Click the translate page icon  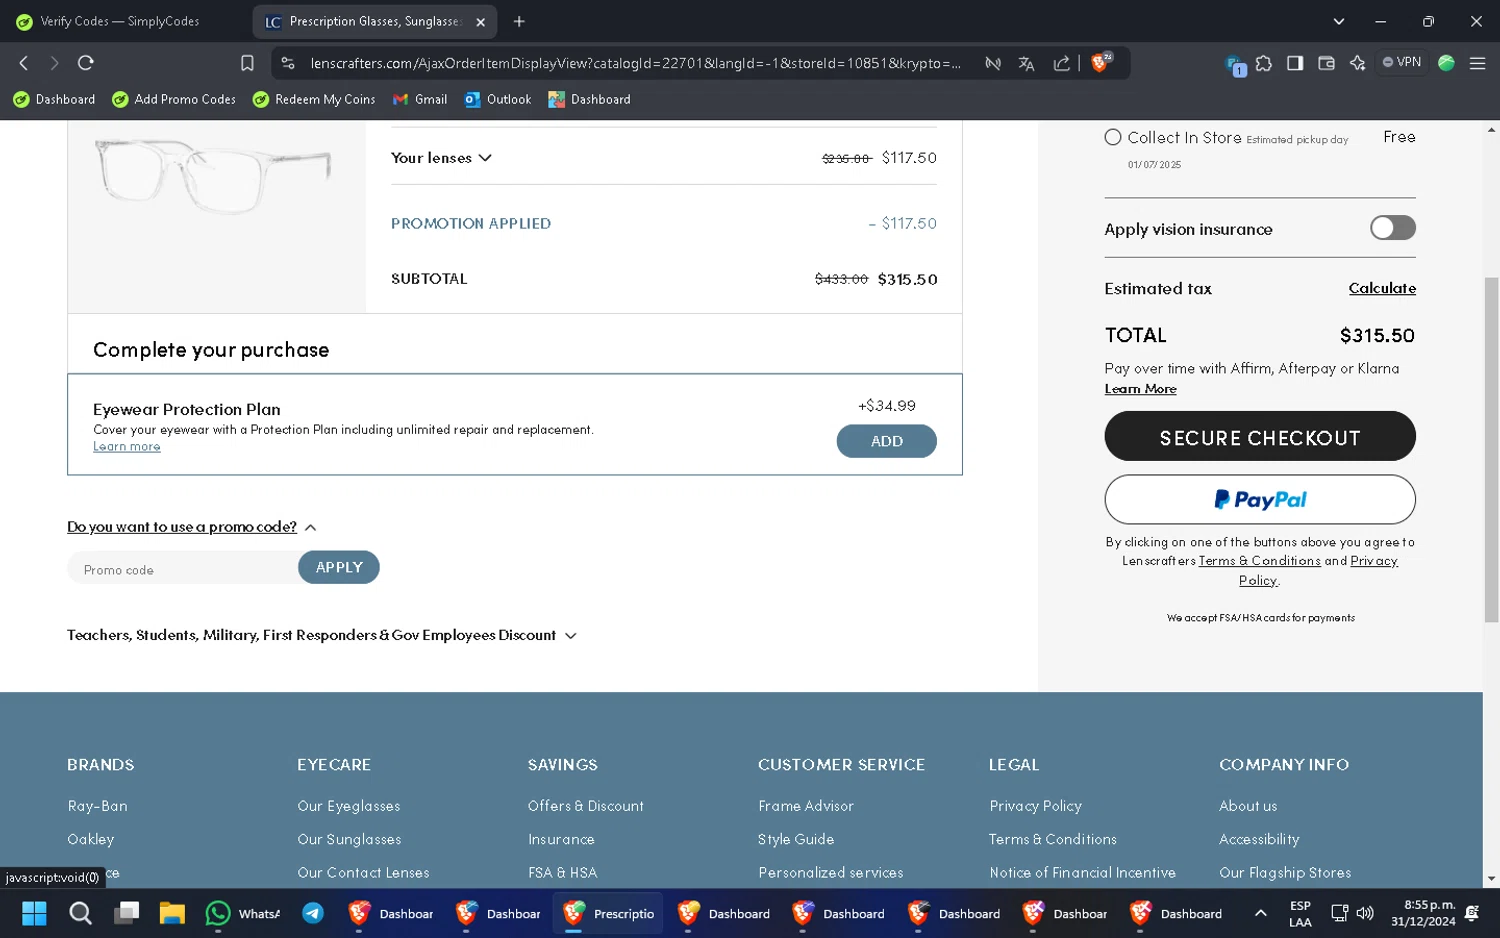pyautogui.click(x=1026, y=63)
